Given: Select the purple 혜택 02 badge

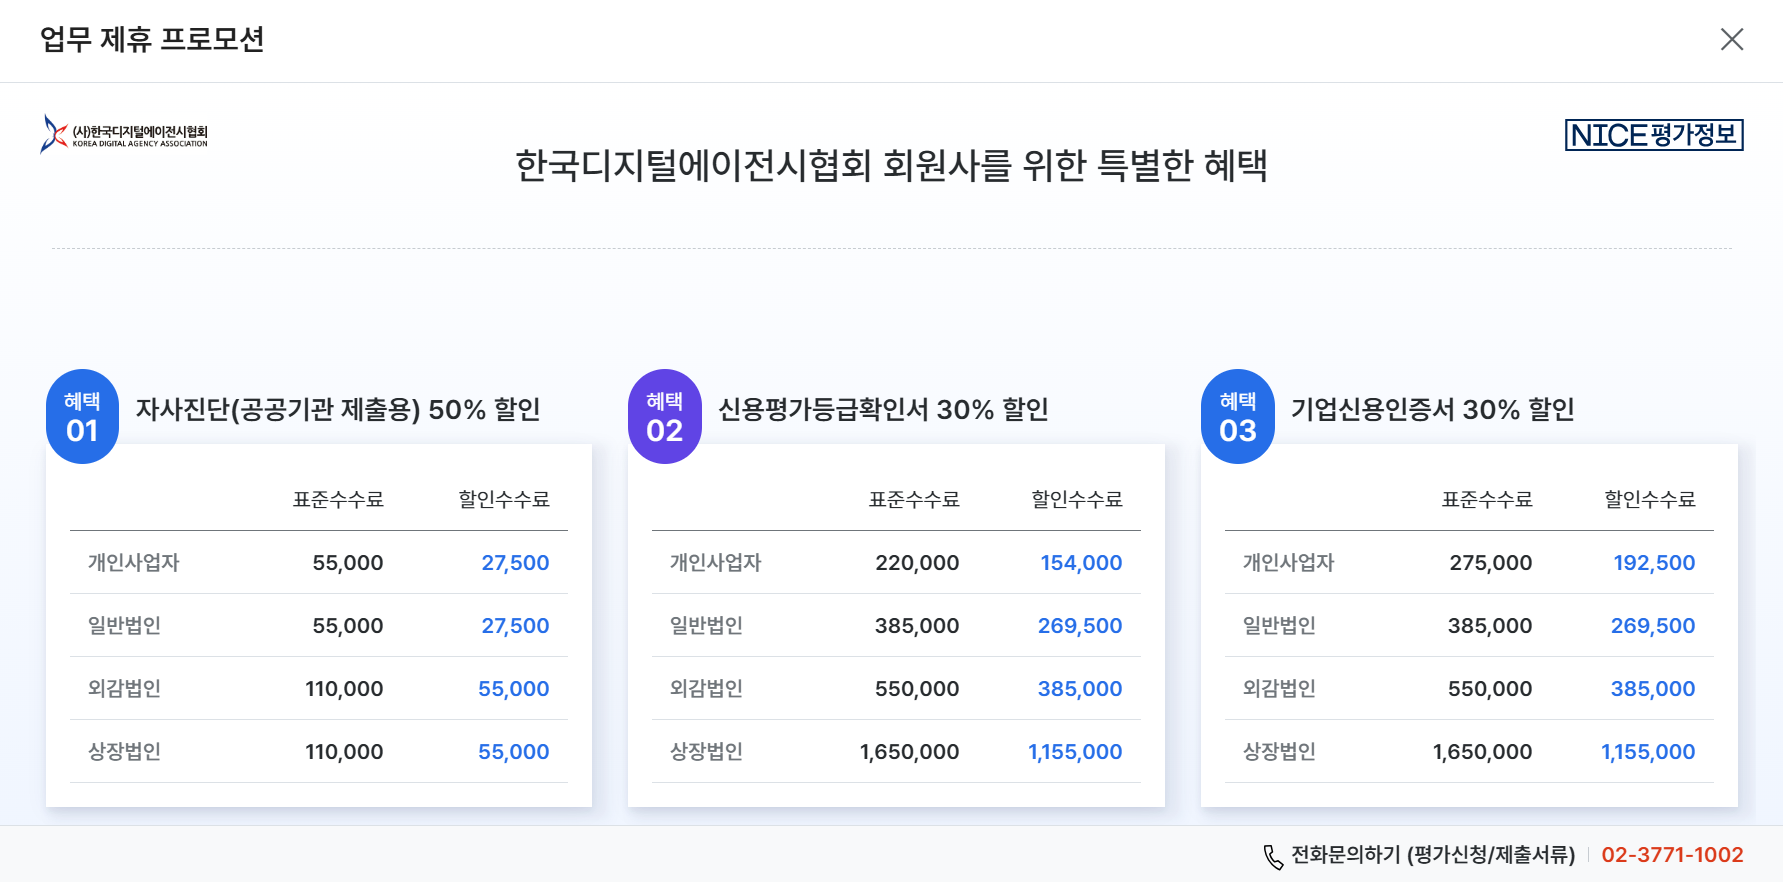Looking at the screenshot, I should [x=664, y=416].
